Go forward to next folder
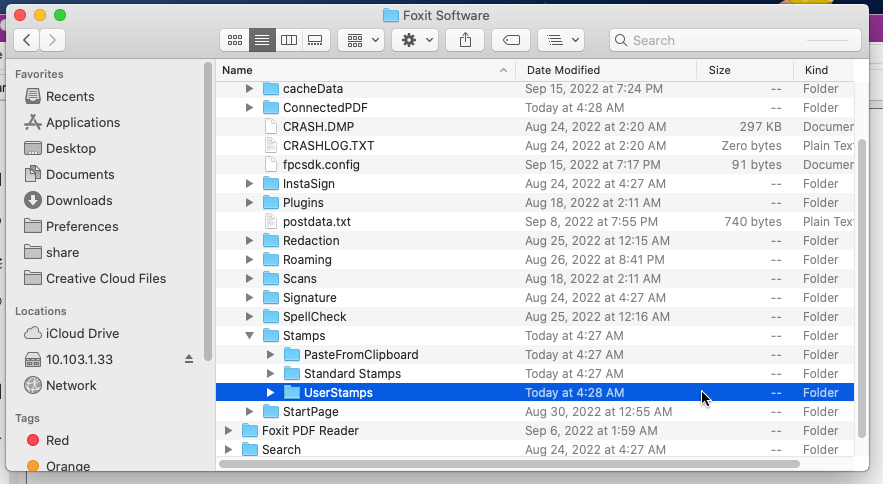The image size is (883, 484). 52,40
